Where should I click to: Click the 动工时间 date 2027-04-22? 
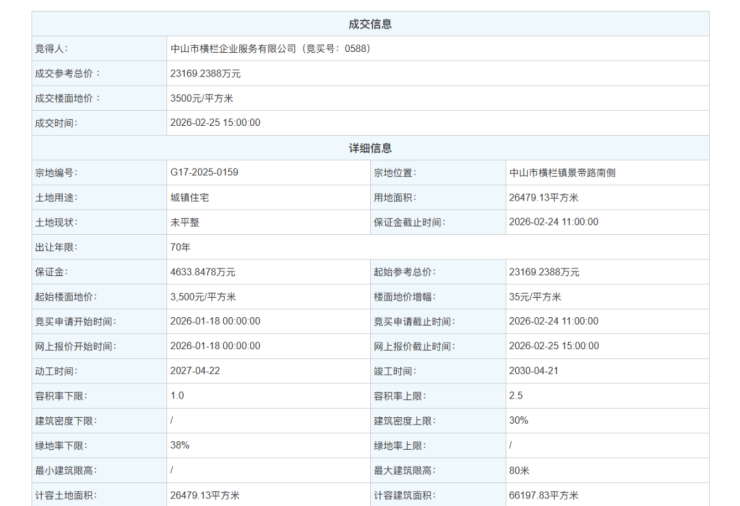point(196,371)
